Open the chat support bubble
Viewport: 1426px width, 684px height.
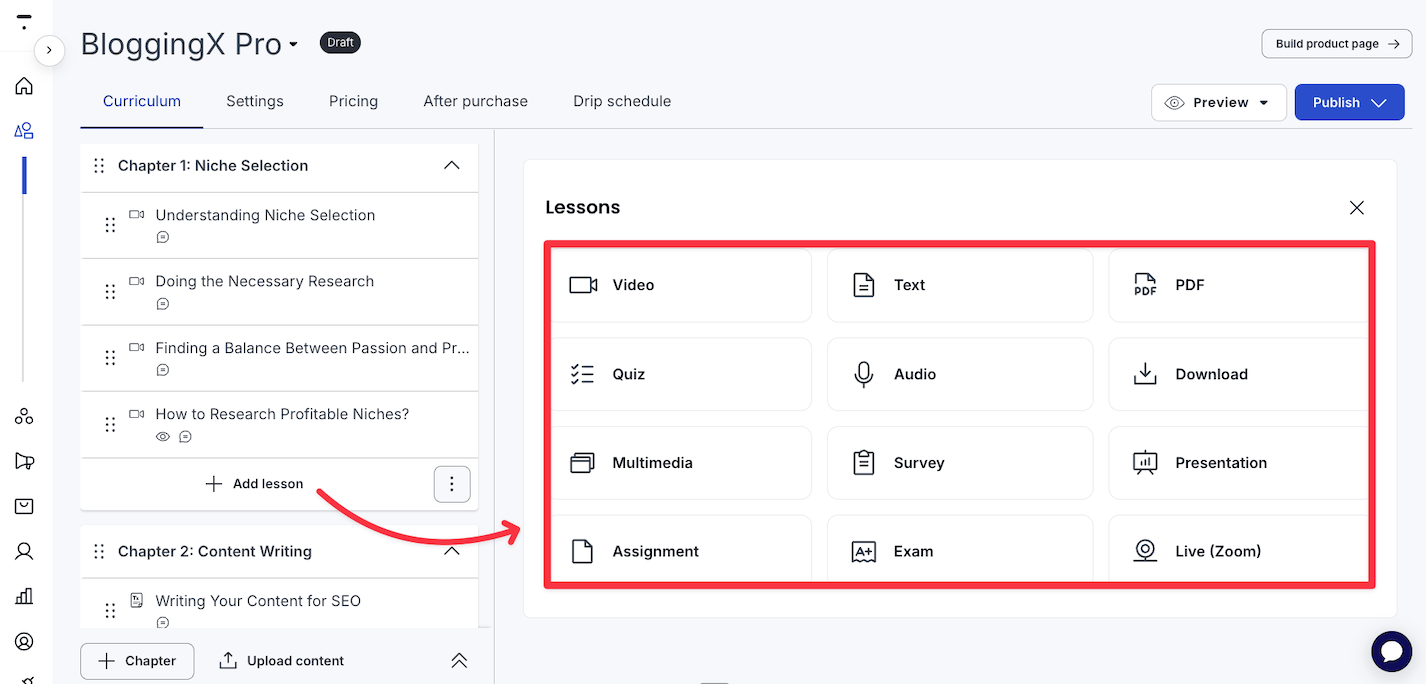tap(1391, 652)
